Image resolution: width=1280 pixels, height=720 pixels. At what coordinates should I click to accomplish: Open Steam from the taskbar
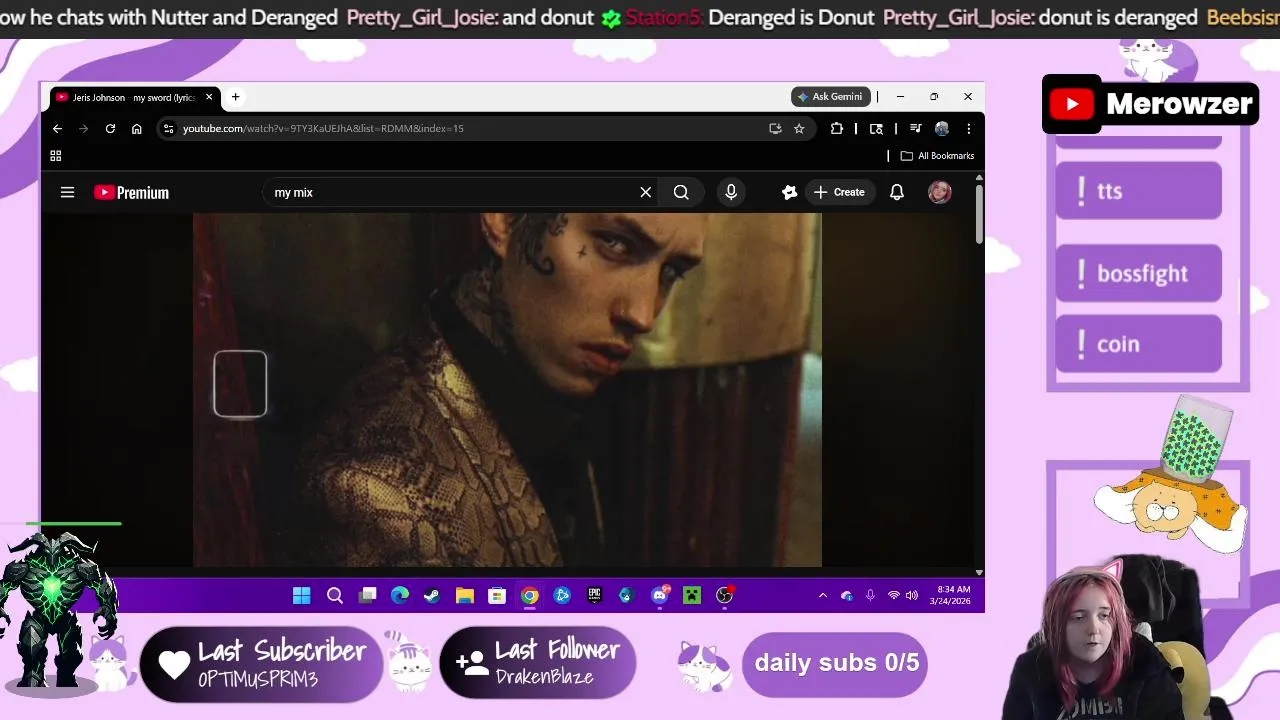tap(432, 596)
